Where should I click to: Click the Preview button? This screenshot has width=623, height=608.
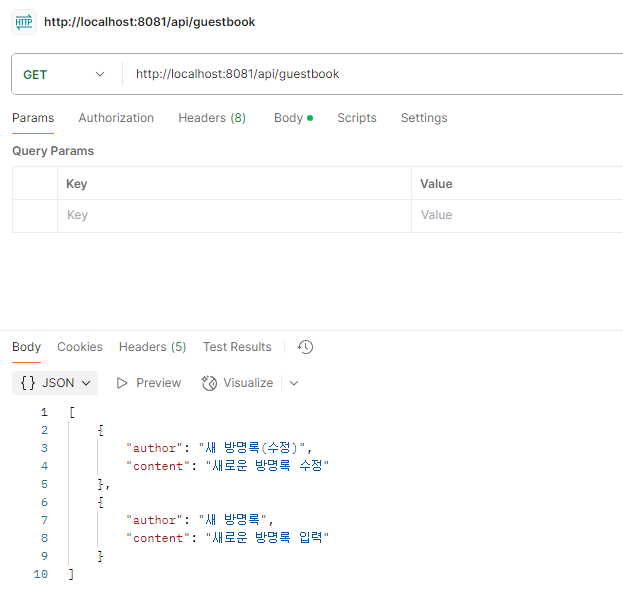tap(149, 383)
